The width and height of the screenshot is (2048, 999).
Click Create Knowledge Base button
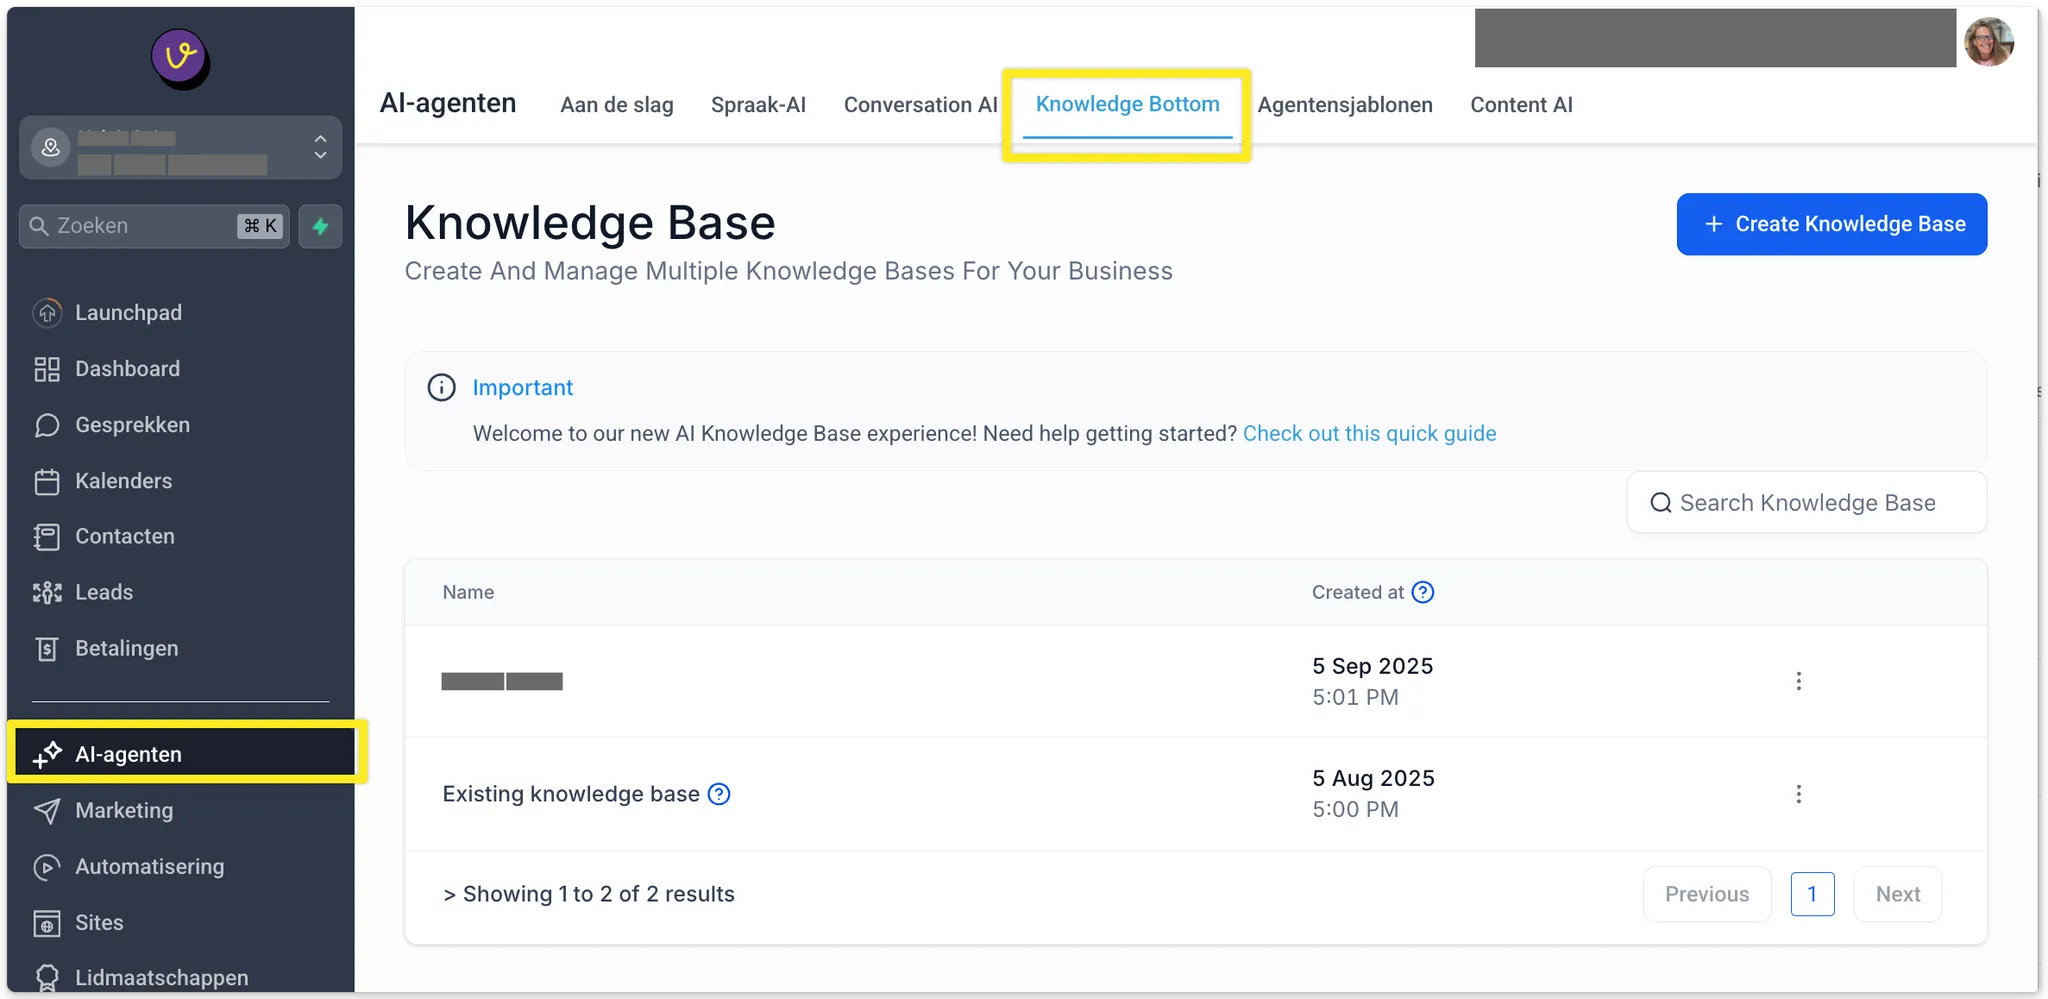coord(1831,224)
